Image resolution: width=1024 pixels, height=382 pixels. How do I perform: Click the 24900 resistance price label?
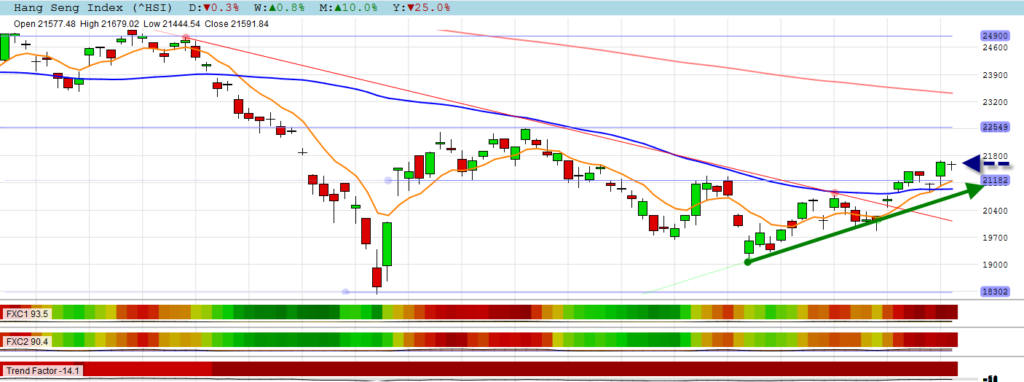click(x=995, y=36)
